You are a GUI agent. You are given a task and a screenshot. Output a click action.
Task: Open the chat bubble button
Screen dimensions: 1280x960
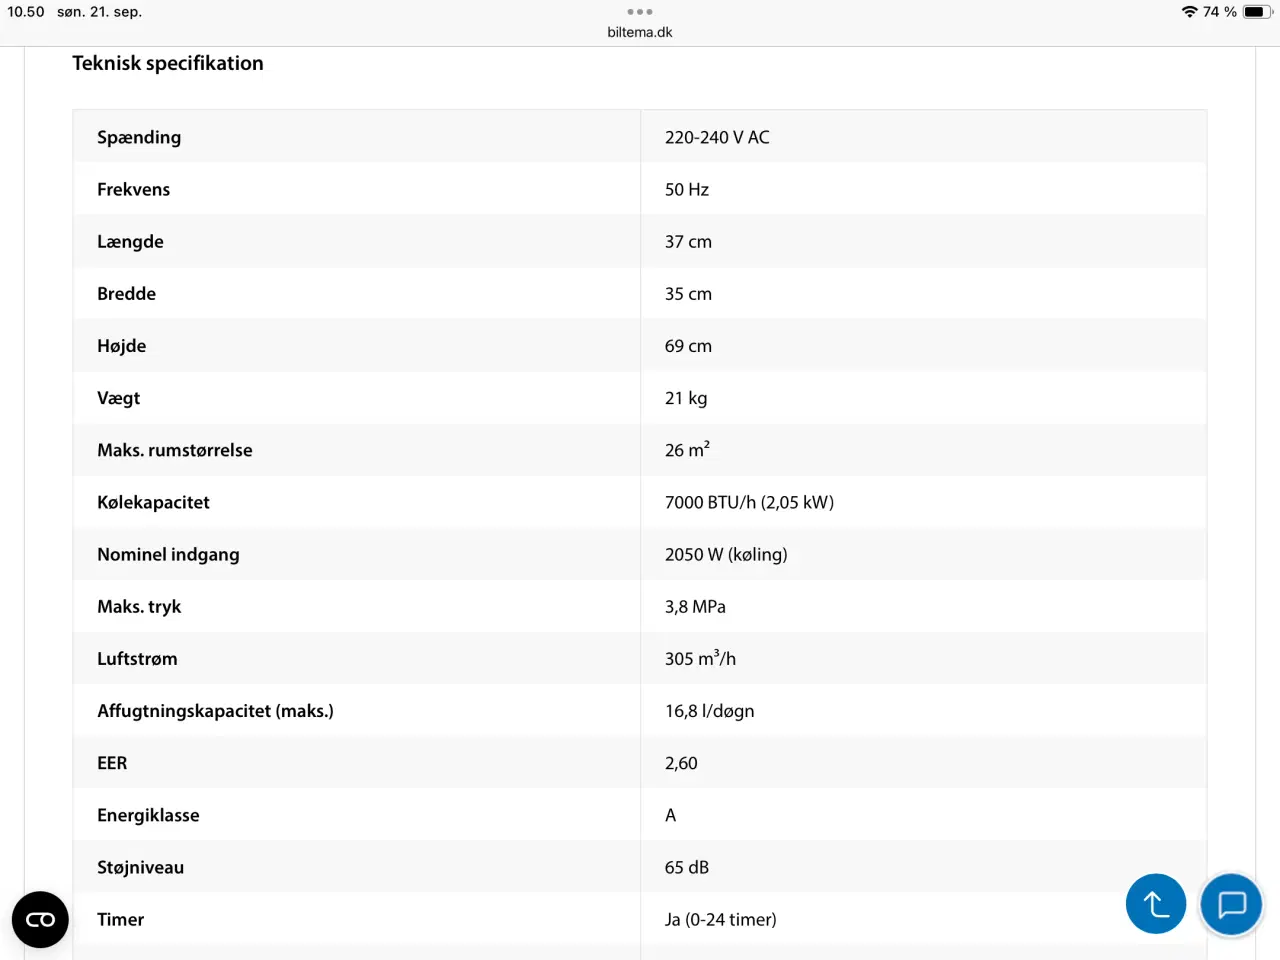[x=1231, y=904]
